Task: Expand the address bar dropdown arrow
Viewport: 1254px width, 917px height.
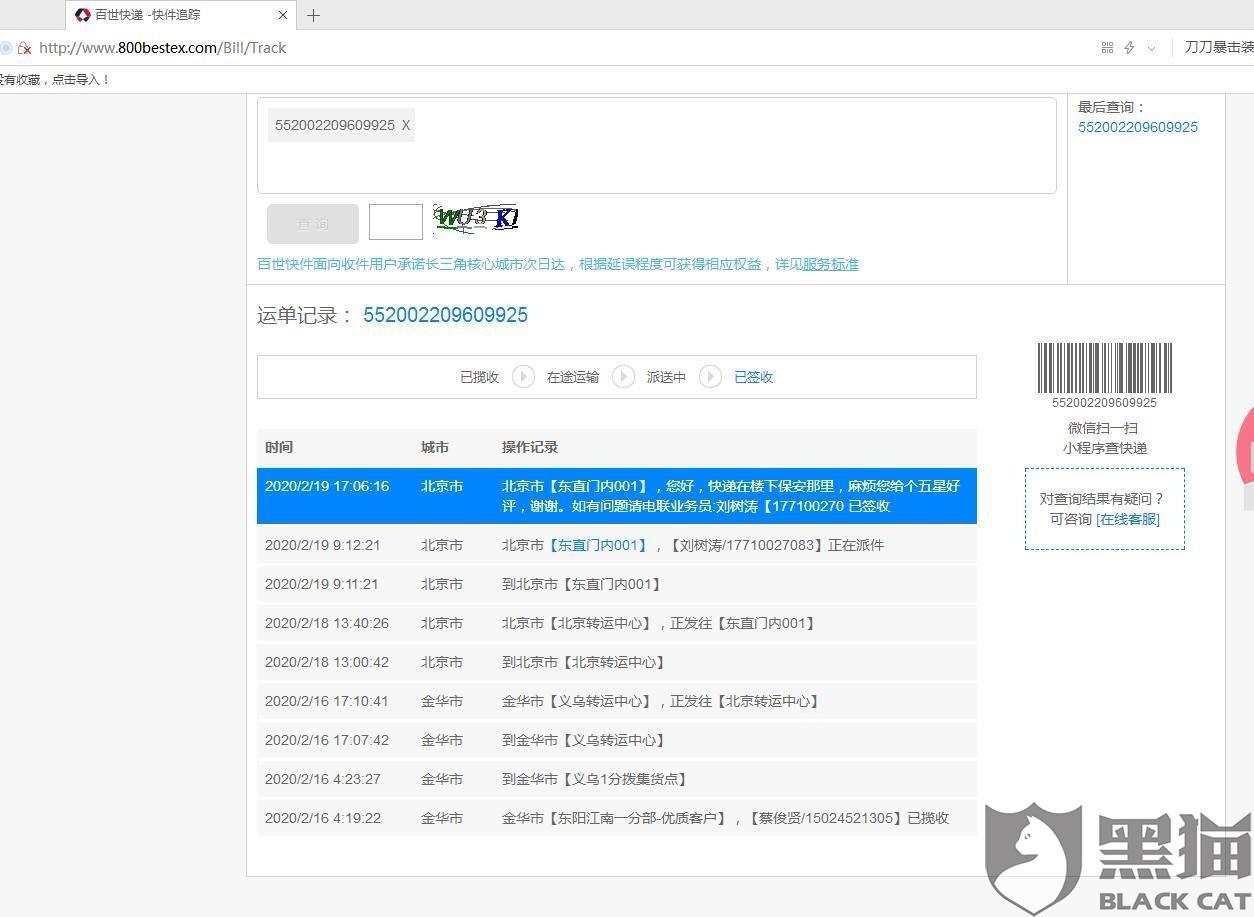Action: coord(1151,48)
